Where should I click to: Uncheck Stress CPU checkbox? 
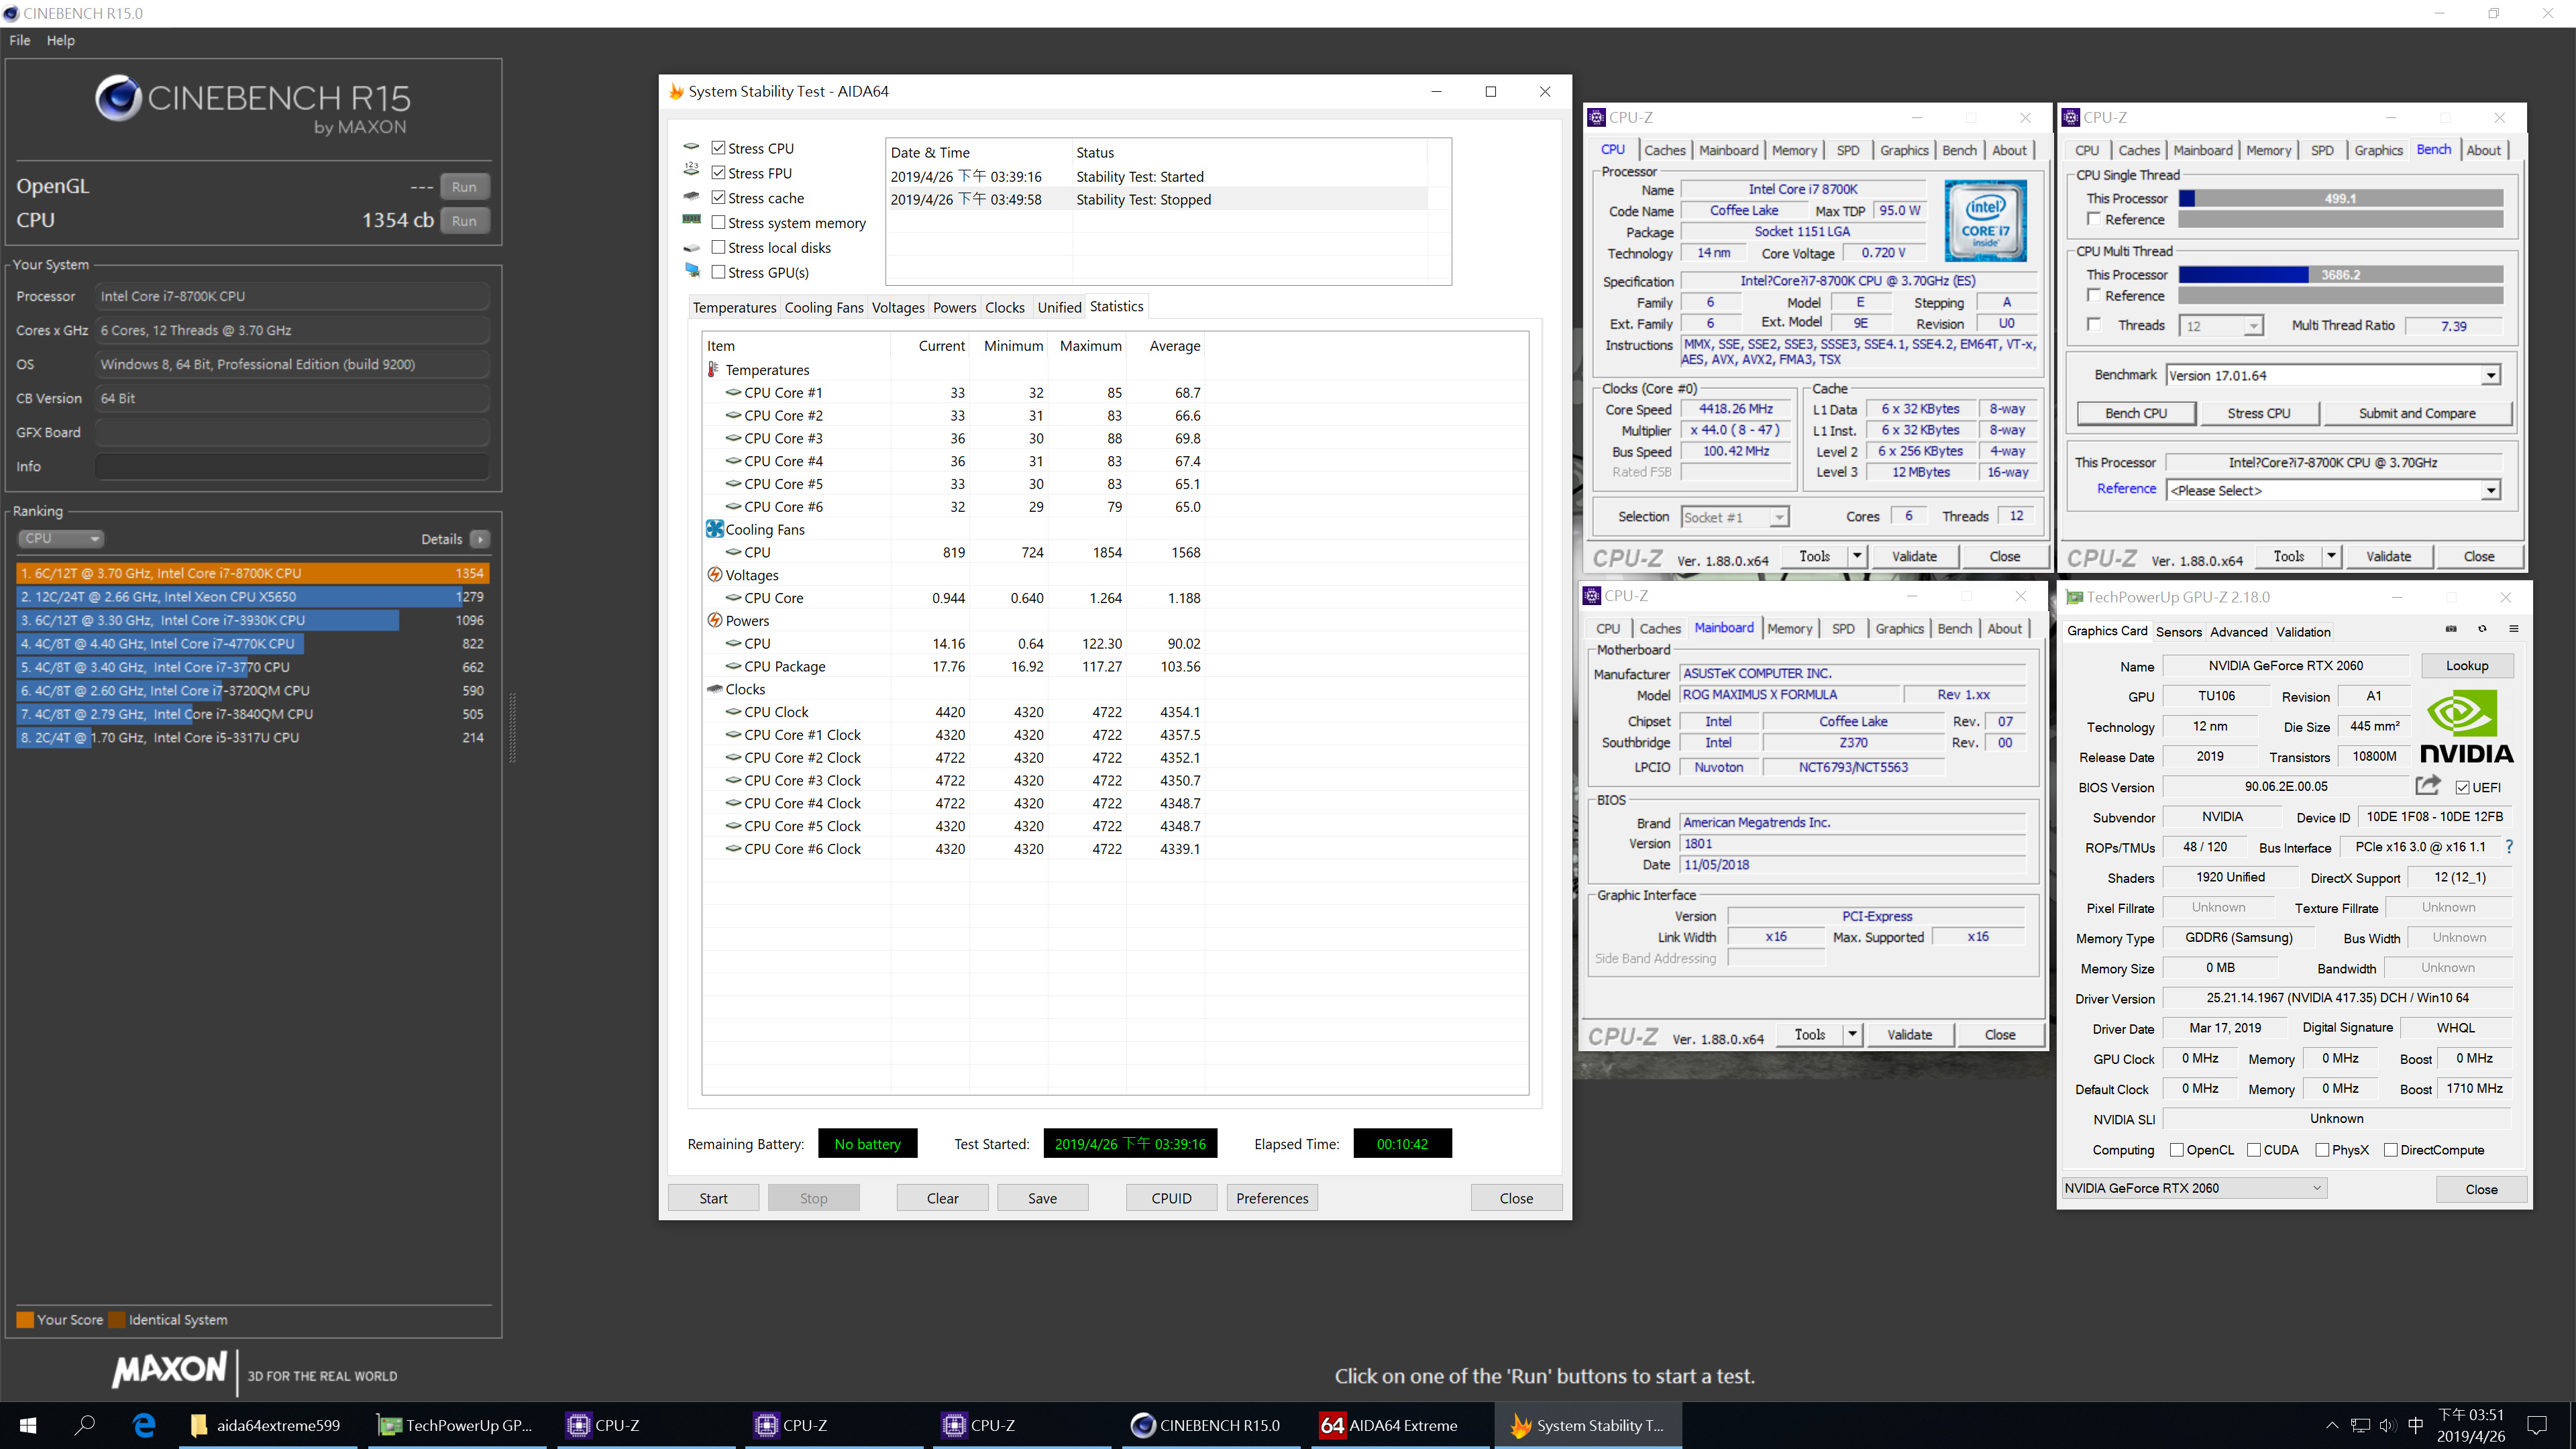click(x=718, y=148)
